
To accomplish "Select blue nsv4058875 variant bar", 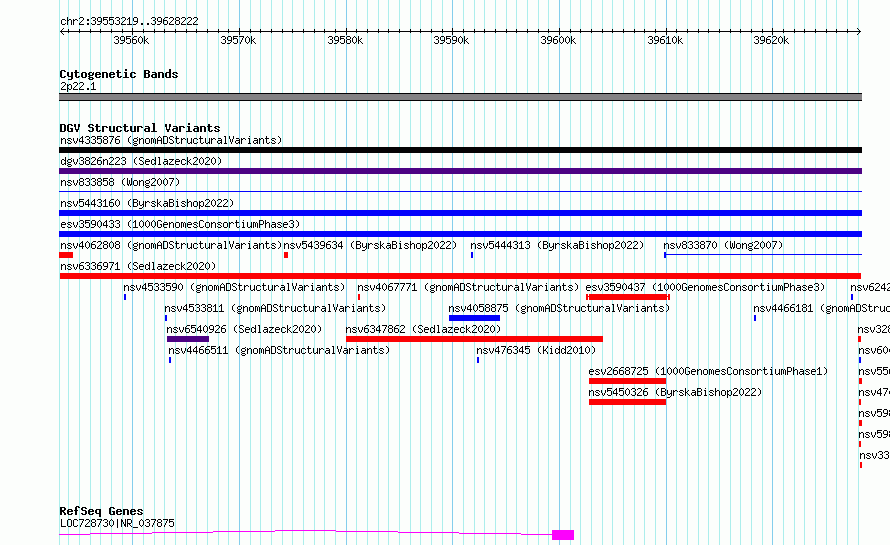I will 475,318.
